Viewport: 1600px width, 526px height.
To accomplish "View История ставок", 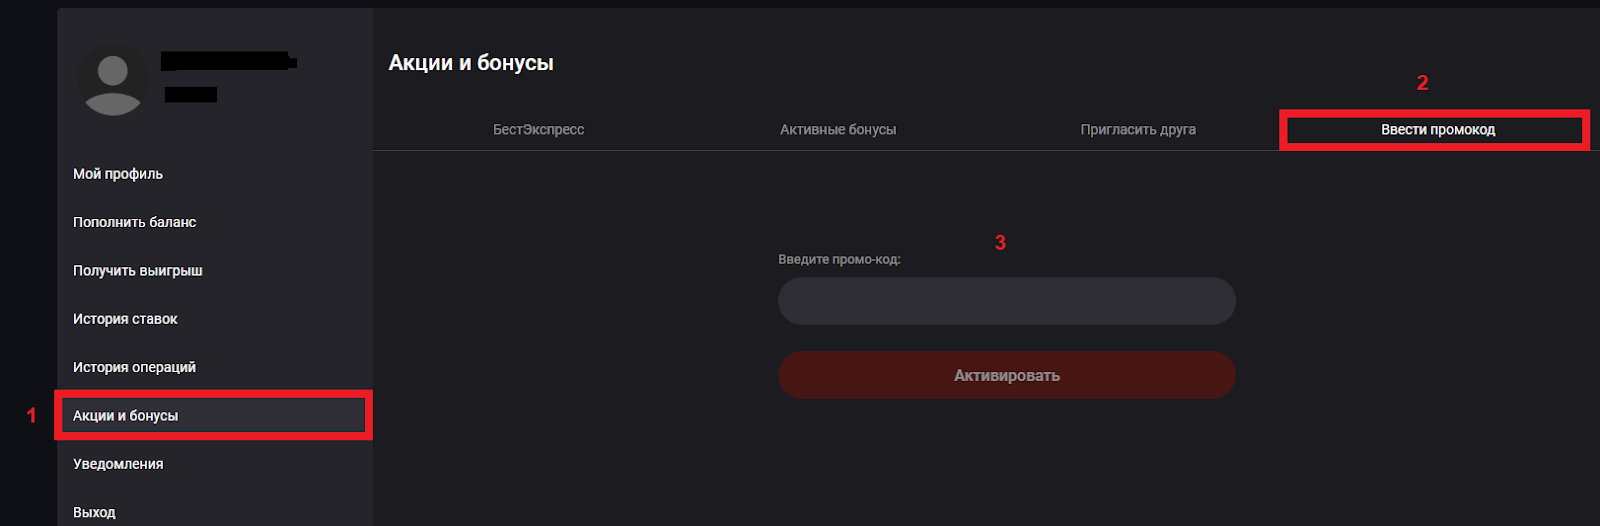I will [x=125, y=319].
